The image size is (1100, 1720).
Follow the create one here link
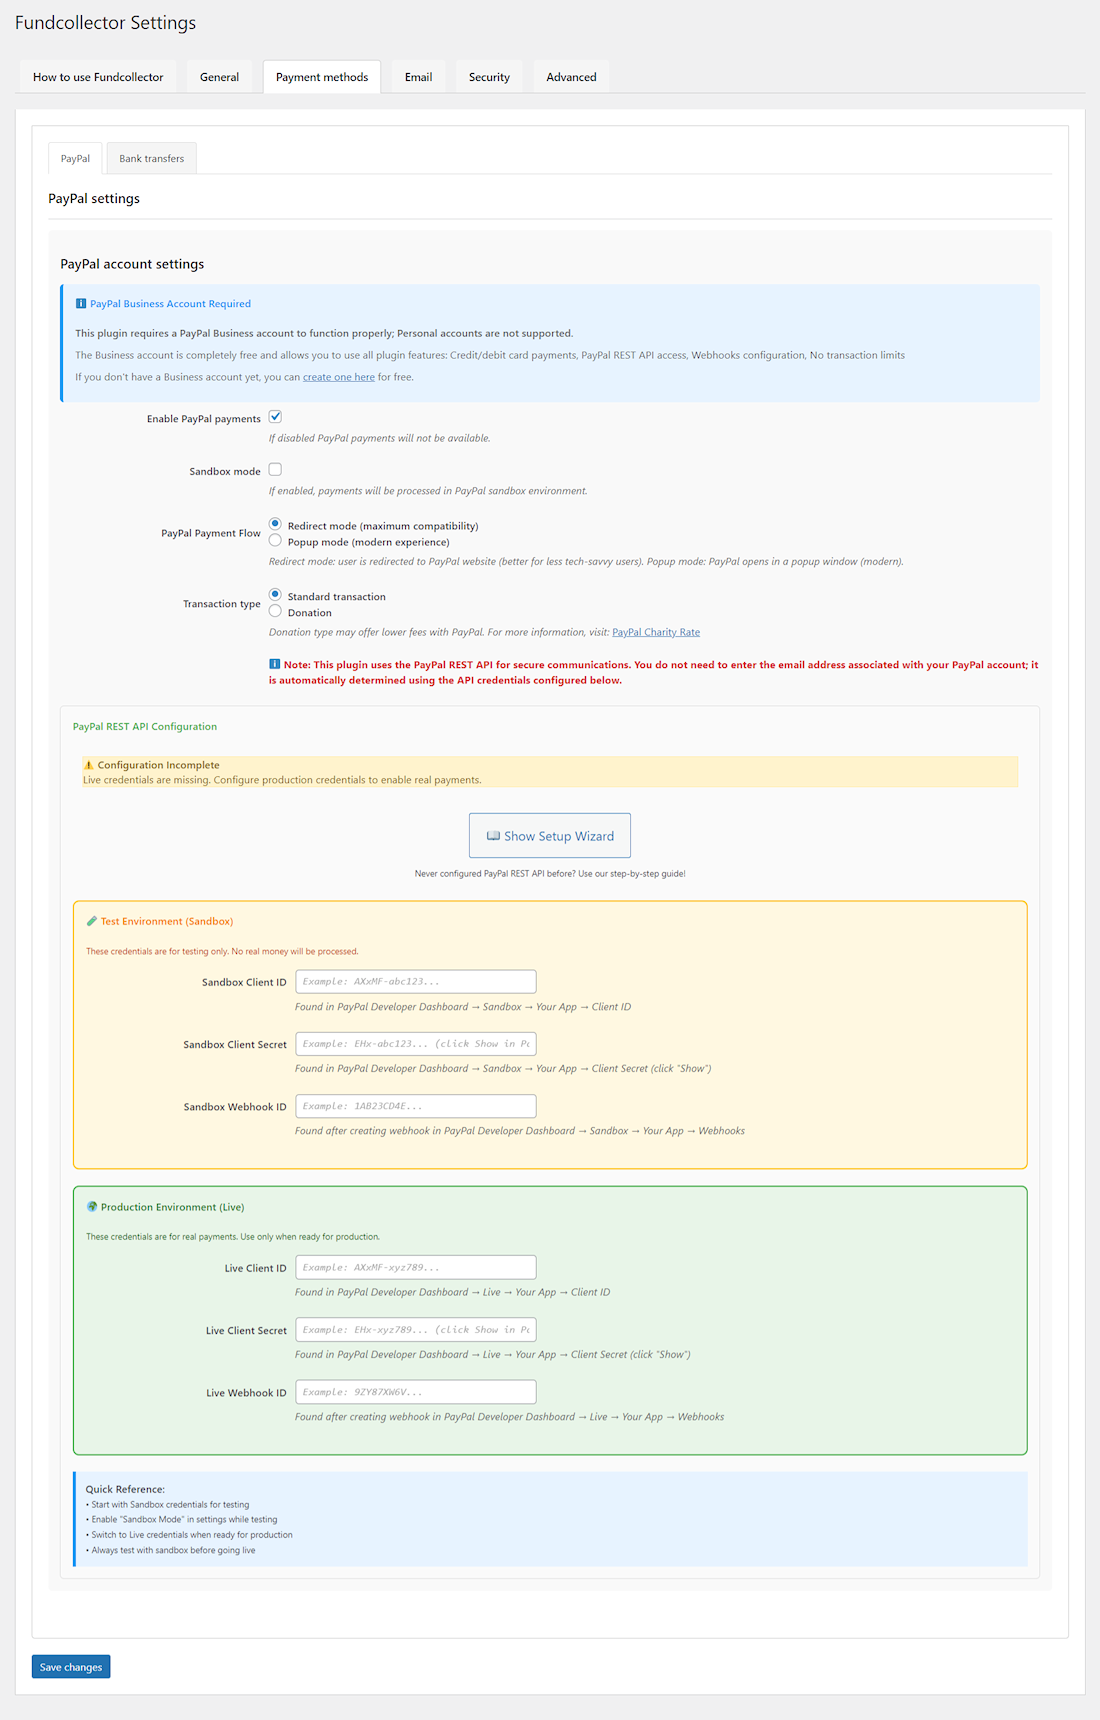pyautogui.click(x=339, y=377)
